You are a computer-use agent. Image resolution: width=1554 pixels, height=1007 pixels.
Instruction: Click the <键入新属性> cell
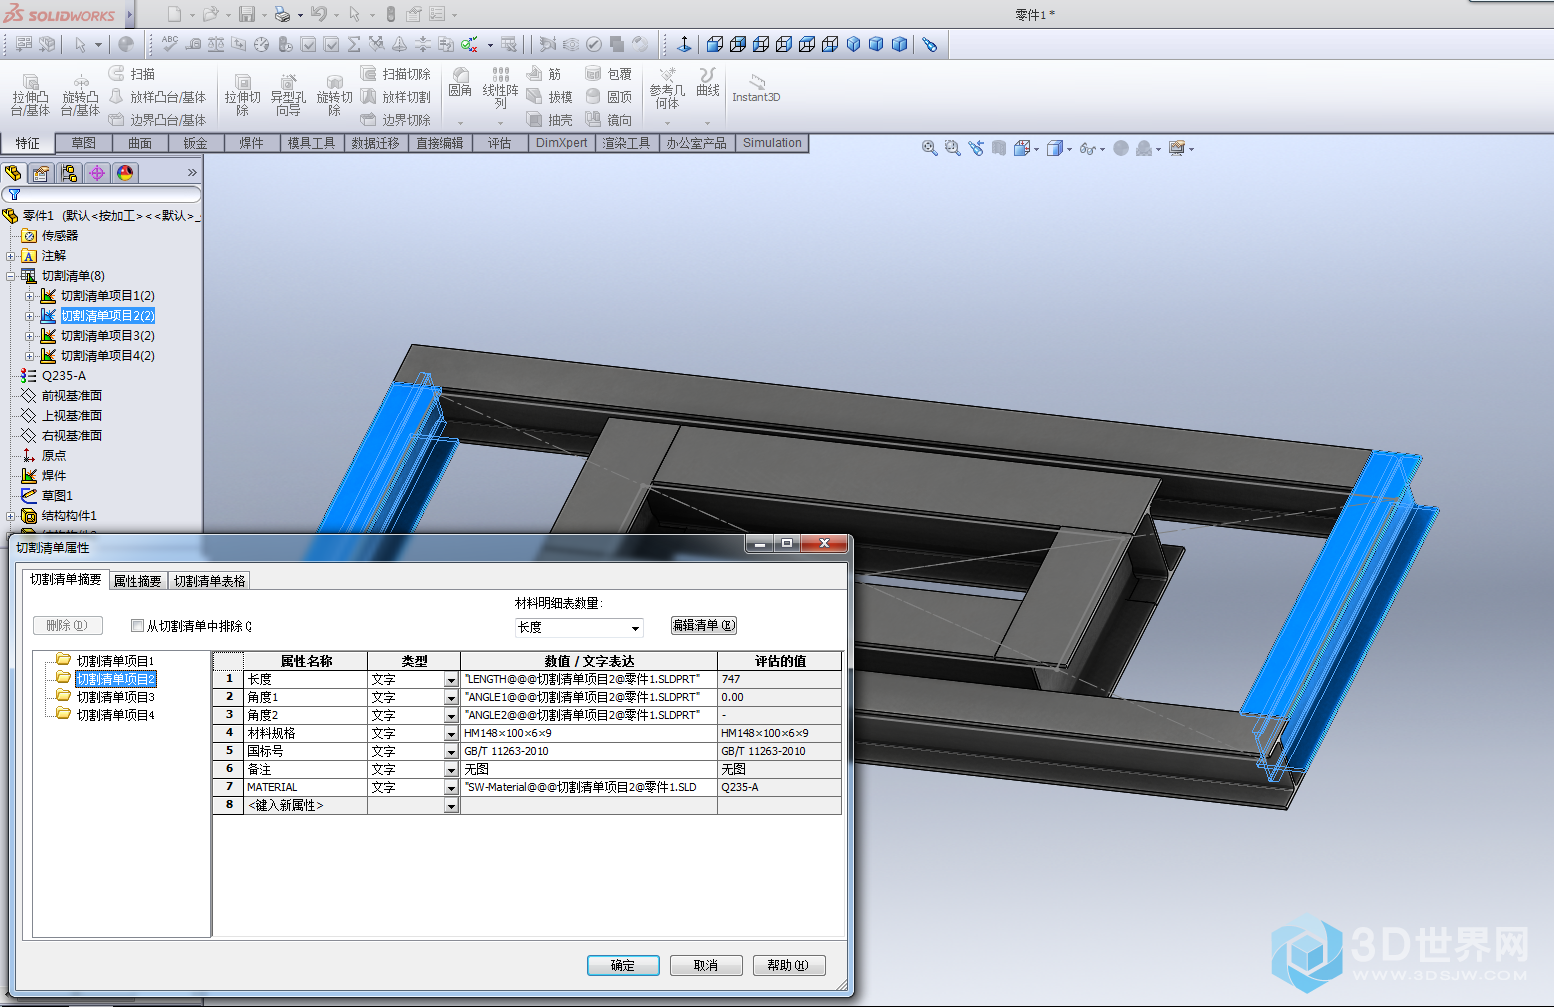(306, 806)
